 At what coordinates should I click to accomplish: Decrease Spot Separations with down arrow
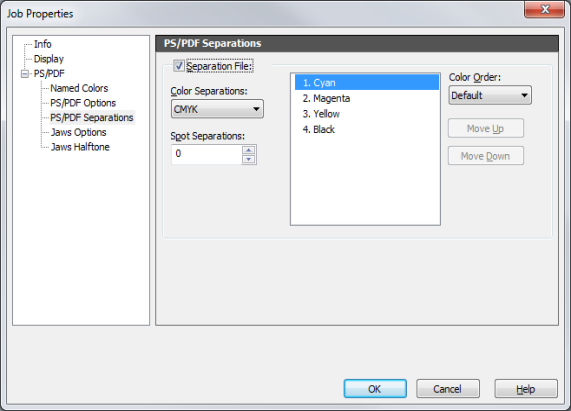point(249,159)
